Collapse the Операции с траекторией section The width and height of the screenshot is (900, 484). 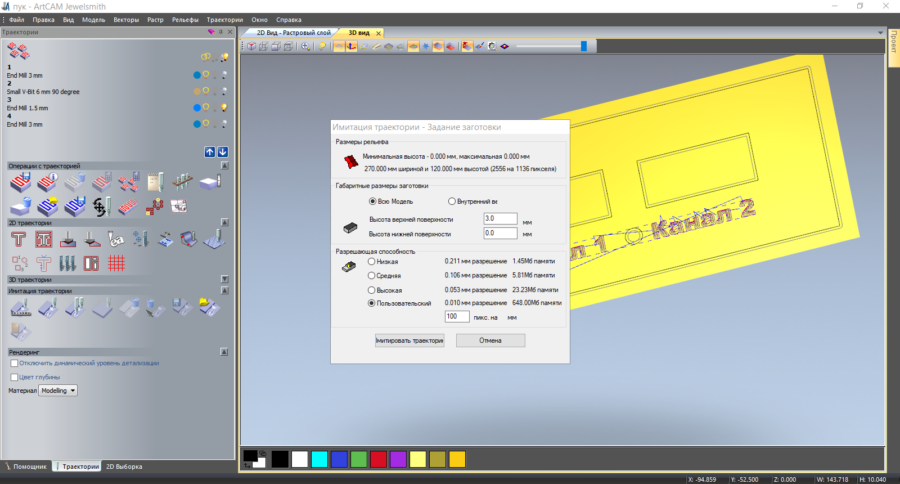224,166
